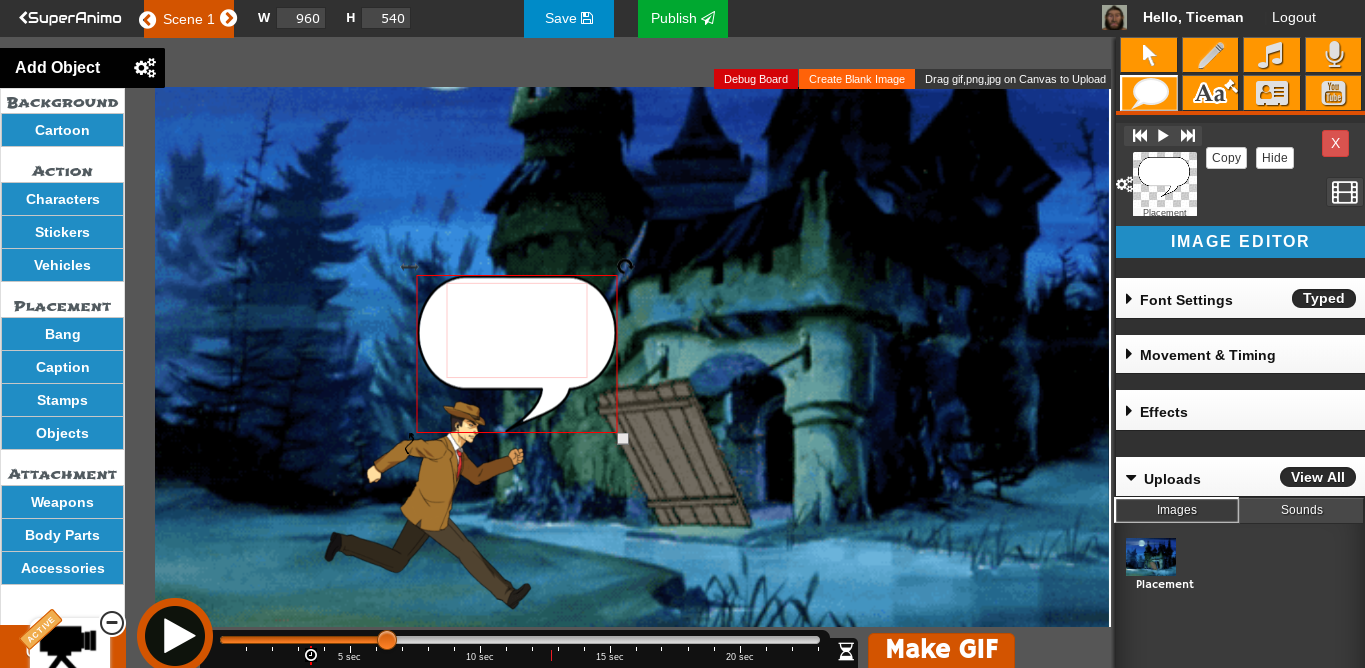Click the Hide button
Viewport: 1365px width, 668px height.
coord(1274,158)
